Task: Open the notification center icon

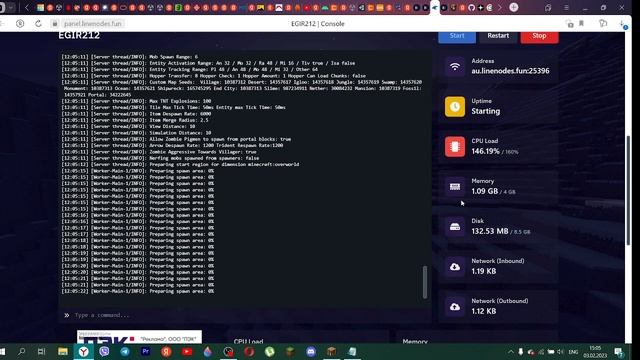Action: point(619,352)
